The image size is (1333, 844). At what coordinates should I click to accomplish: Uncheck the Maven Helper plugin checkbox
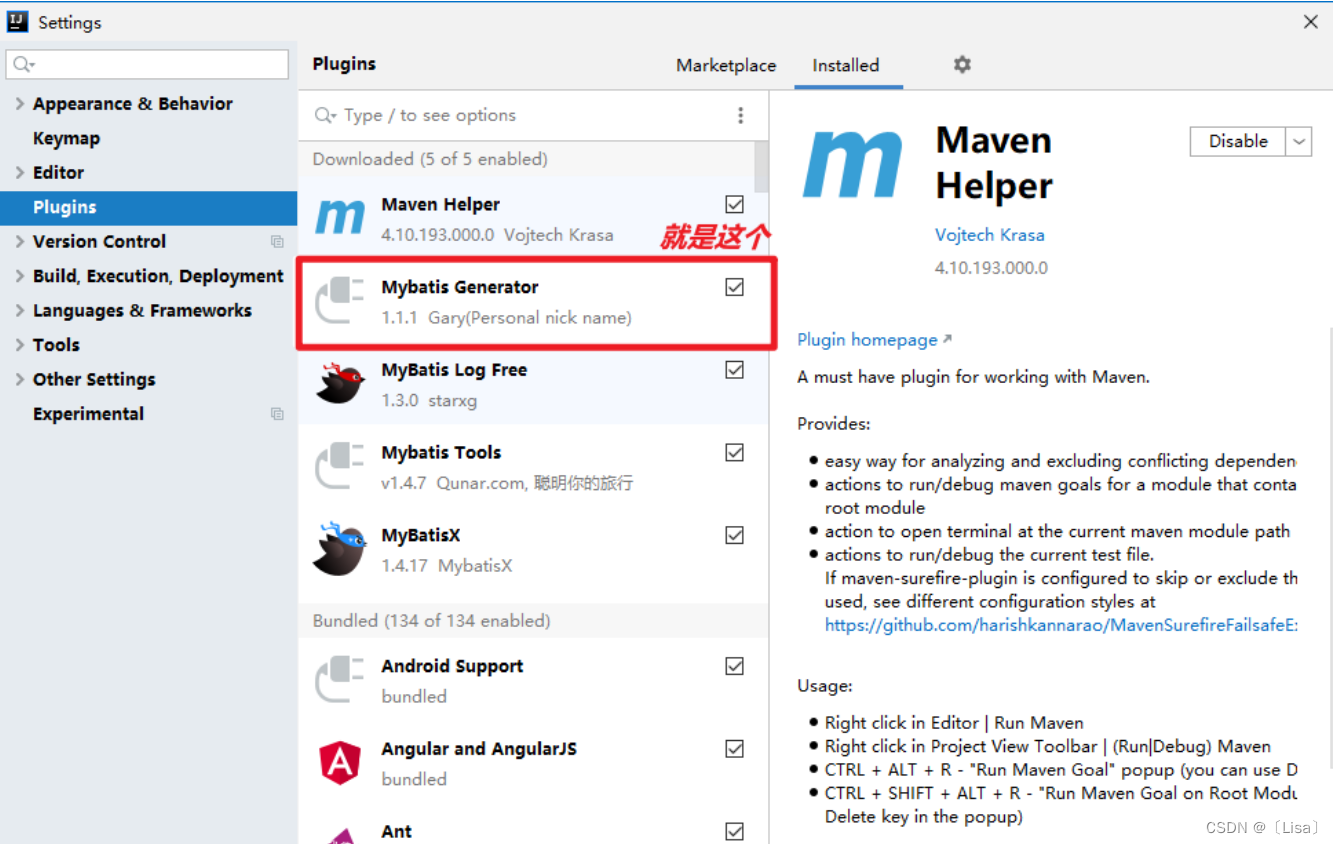click(x=735, y=204)
